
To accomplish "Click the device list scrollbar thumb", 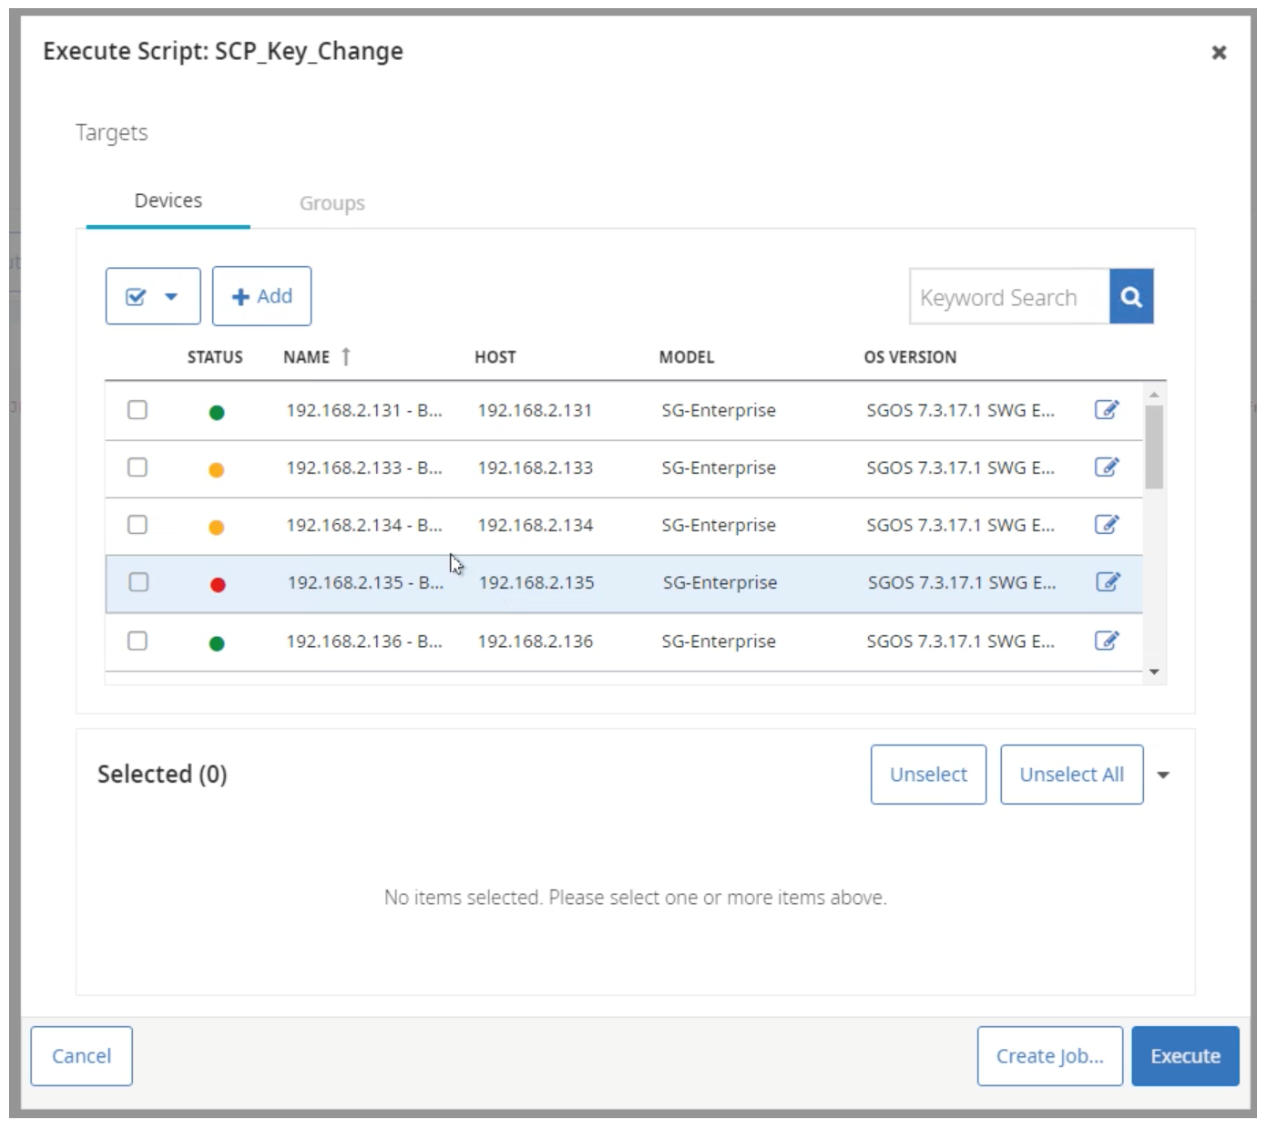I will click(x=1154, y=446).
